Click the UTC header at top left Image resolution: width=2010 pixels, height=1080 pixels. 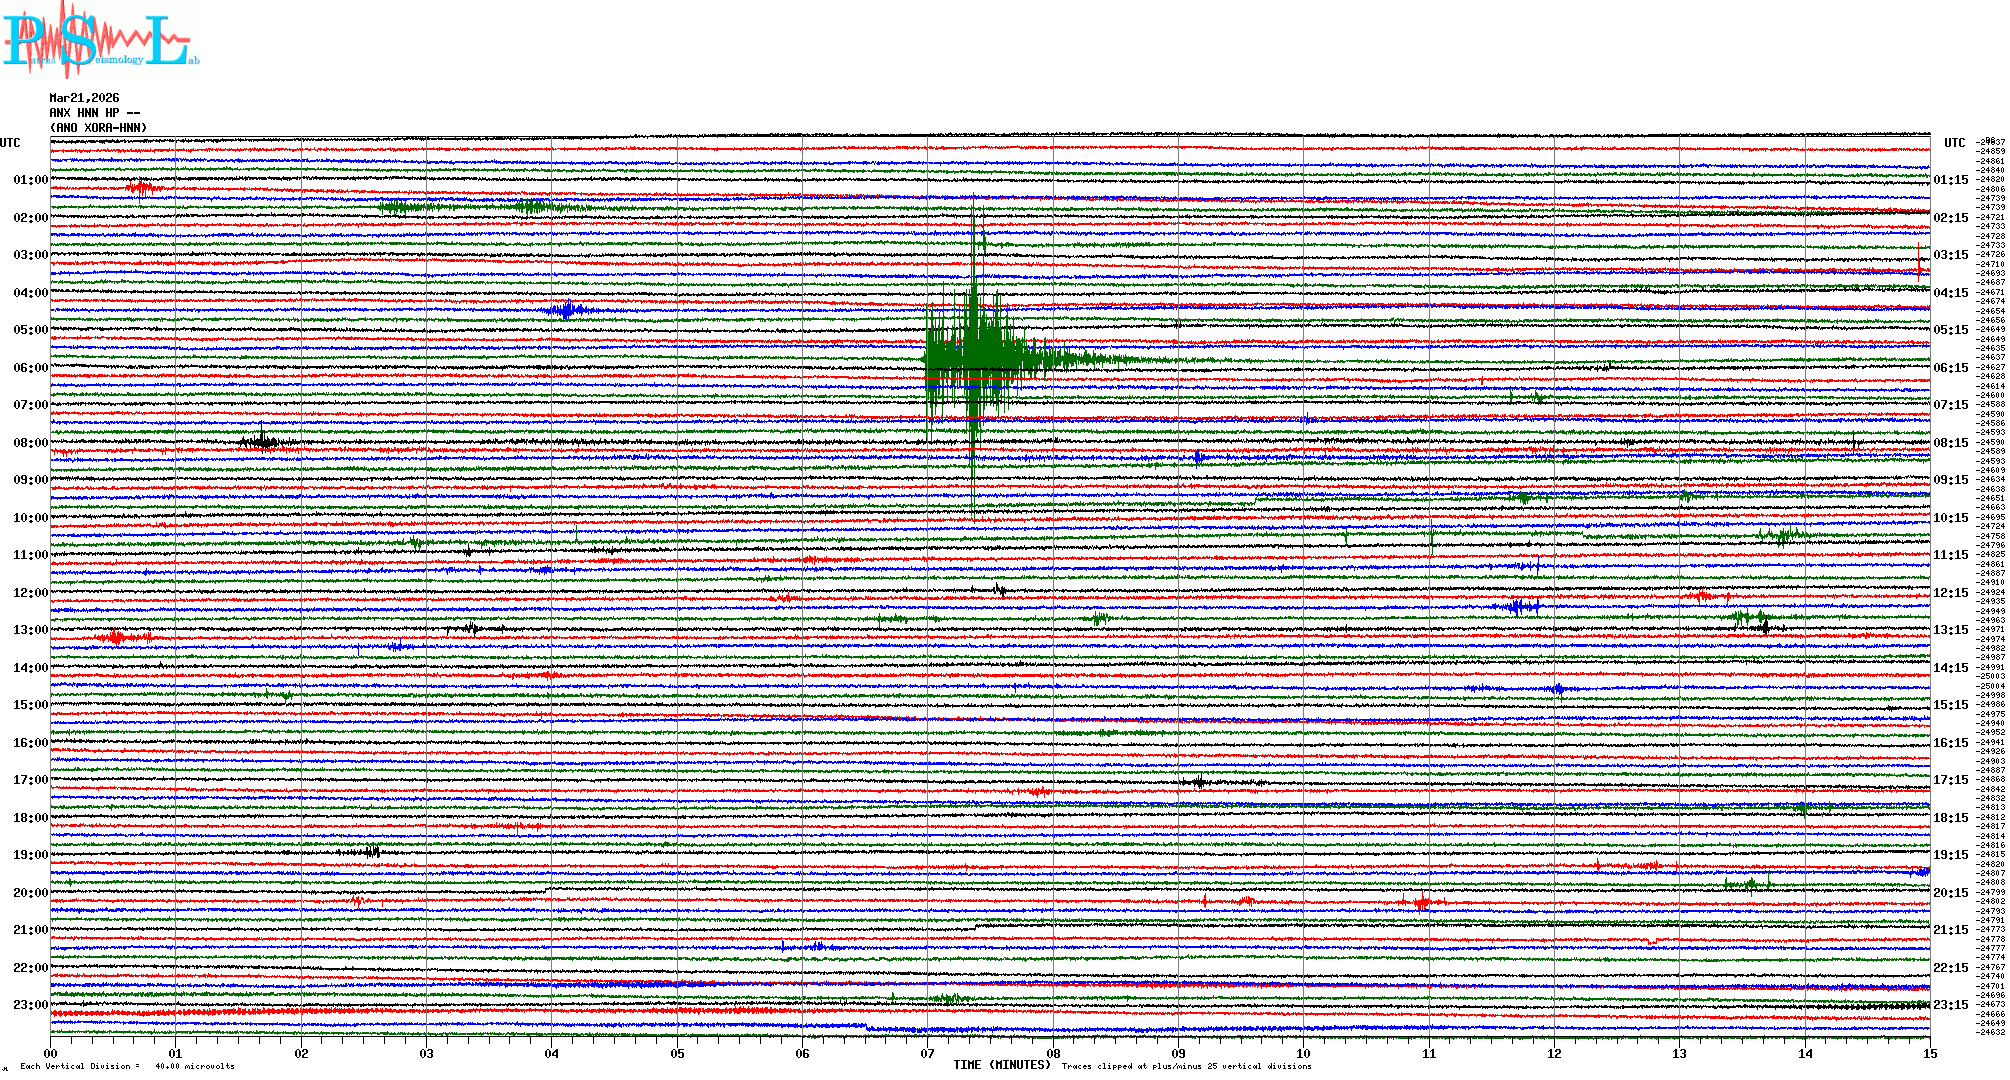coord(10,143)
